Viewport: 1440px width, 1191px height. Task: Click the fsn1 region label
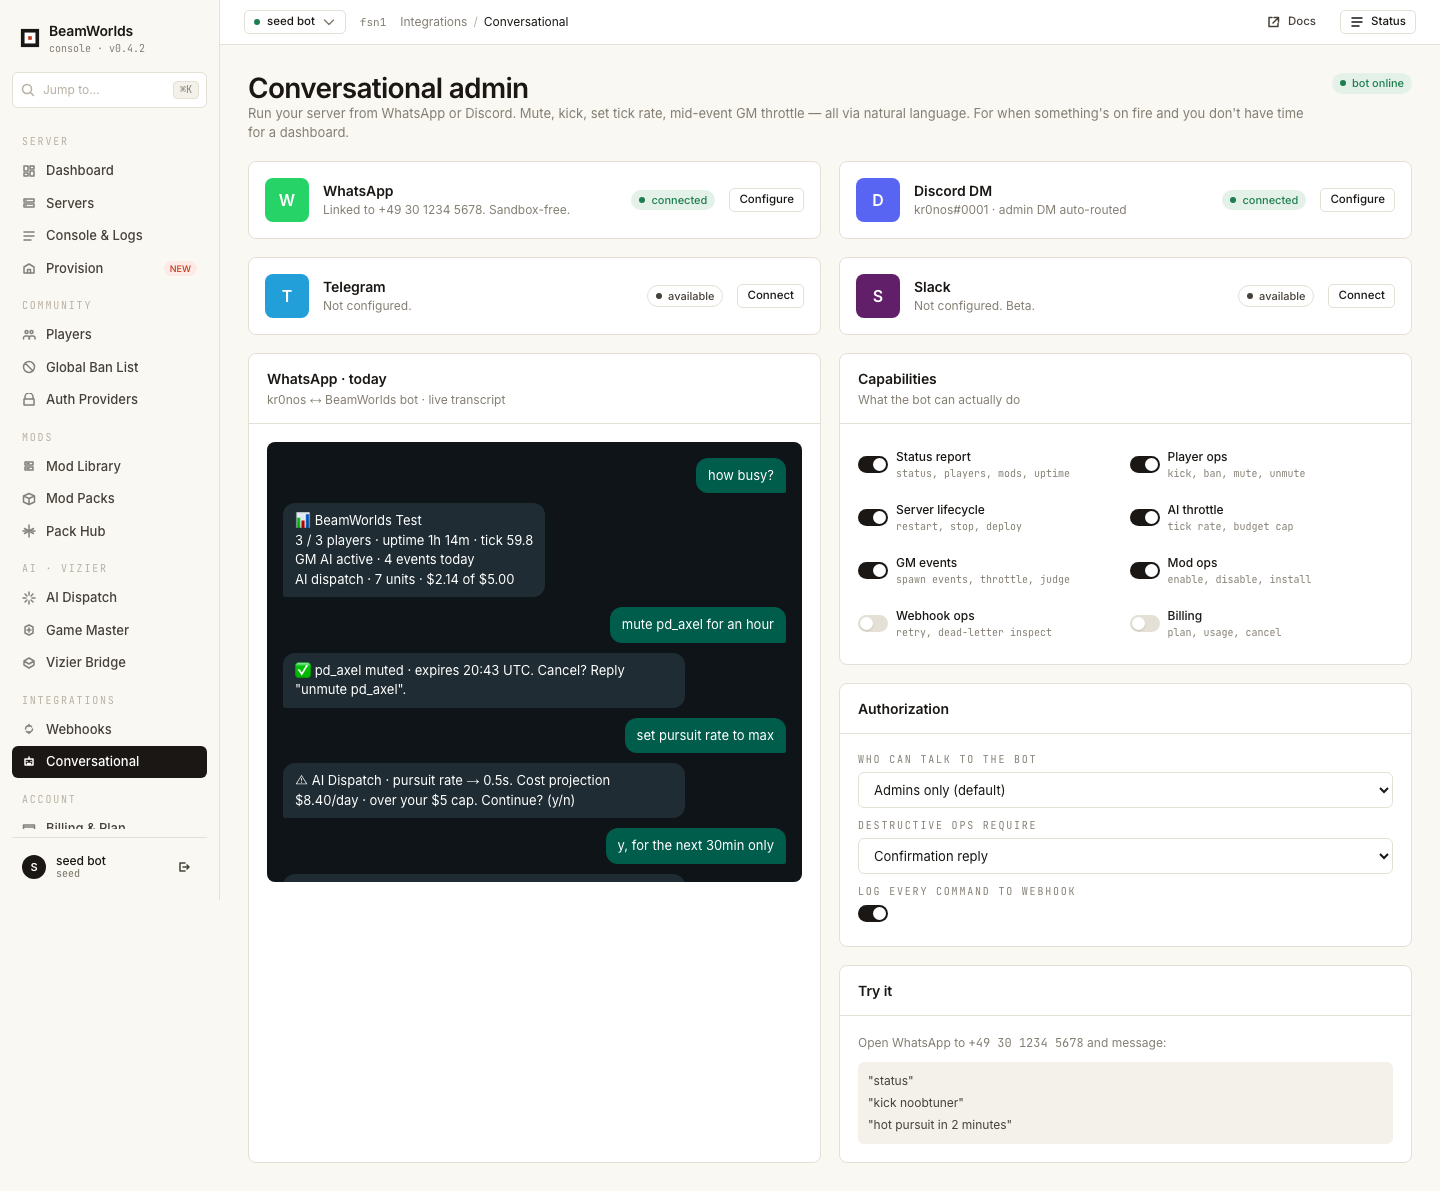373,22
